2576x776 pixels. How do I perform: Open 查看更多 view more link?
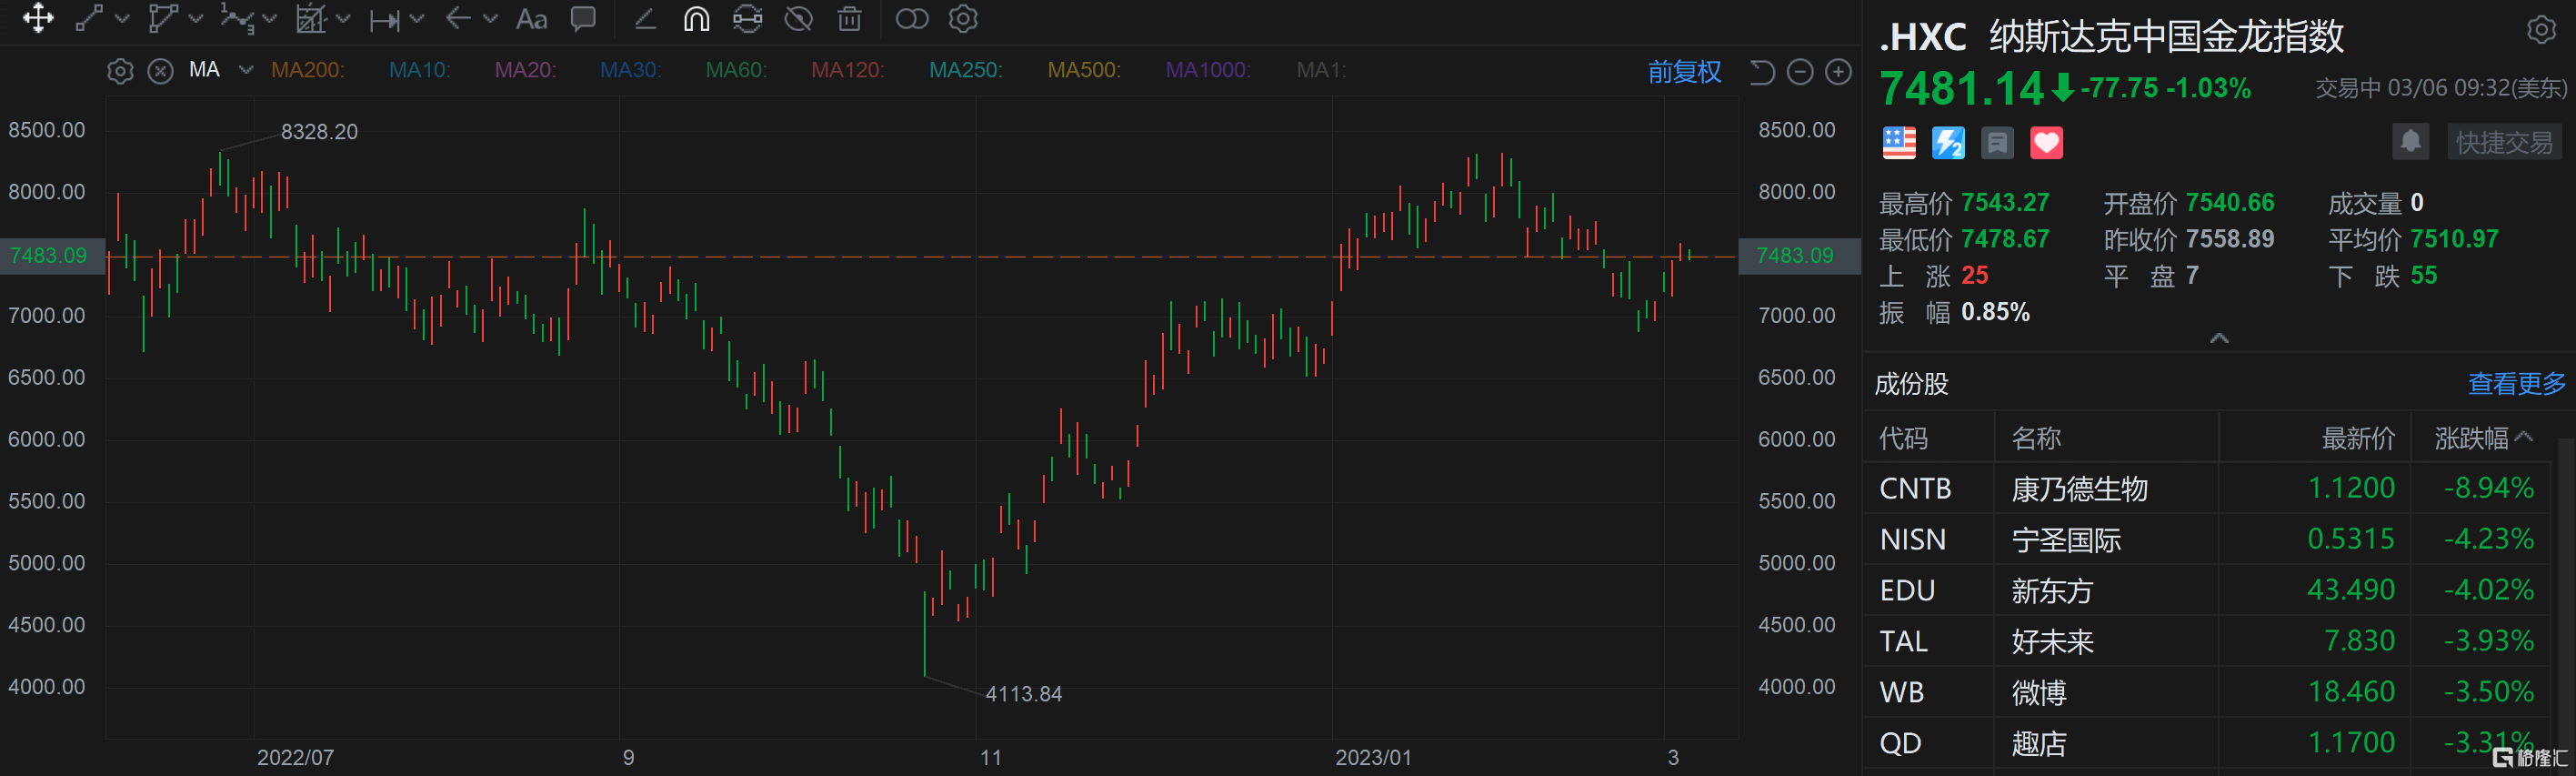[2516, 384]
